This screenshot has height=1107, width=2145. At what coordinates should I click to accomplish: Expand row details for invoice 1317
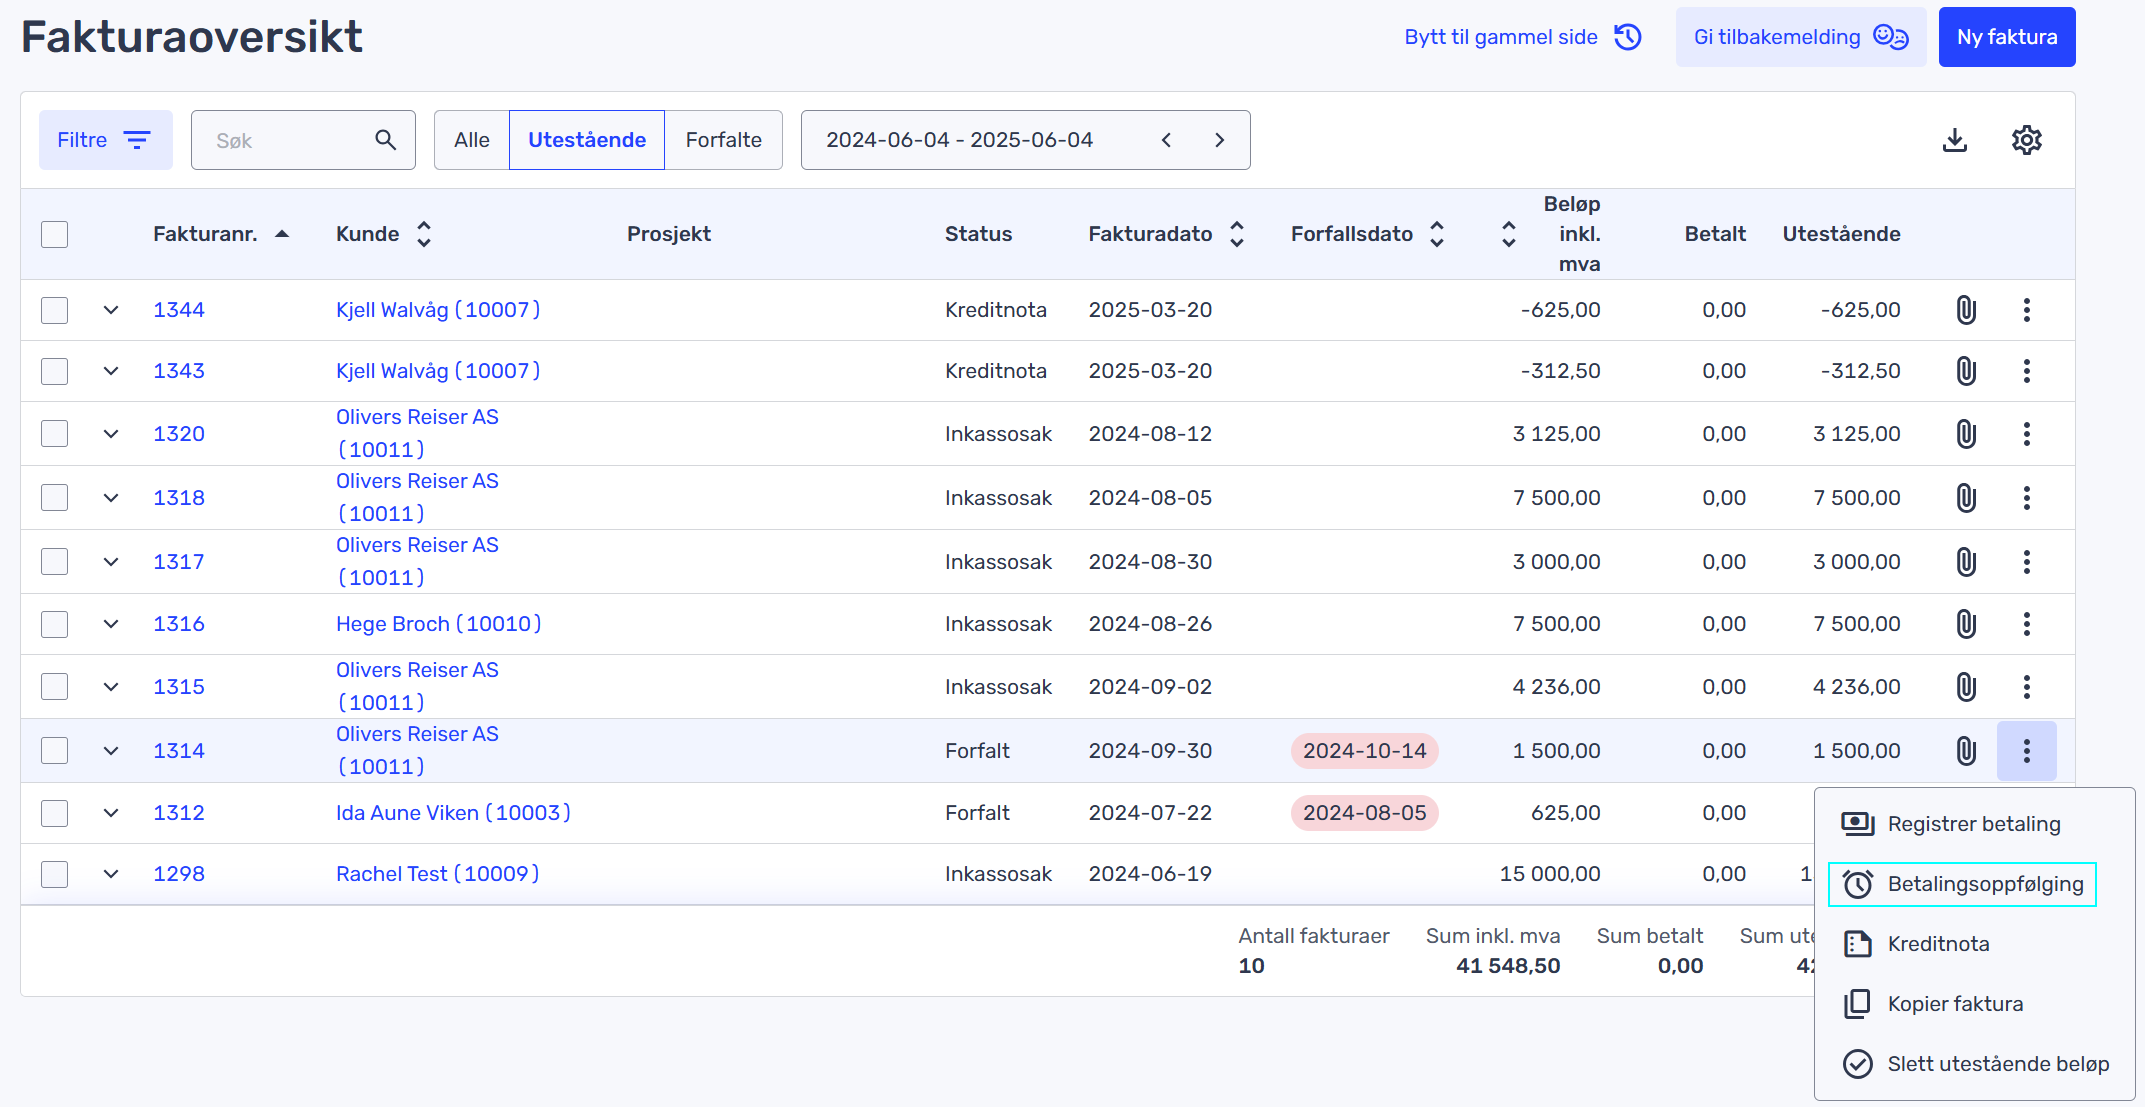(111, 562)
